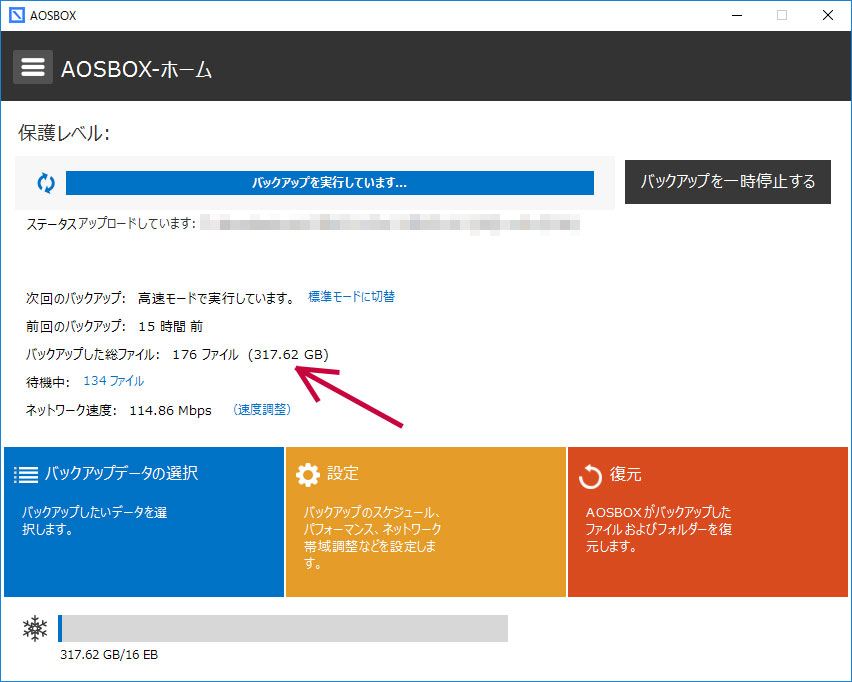Click the list icon on blue tile
The width and height of the screenshot is (852, 682).
point(26,474)
